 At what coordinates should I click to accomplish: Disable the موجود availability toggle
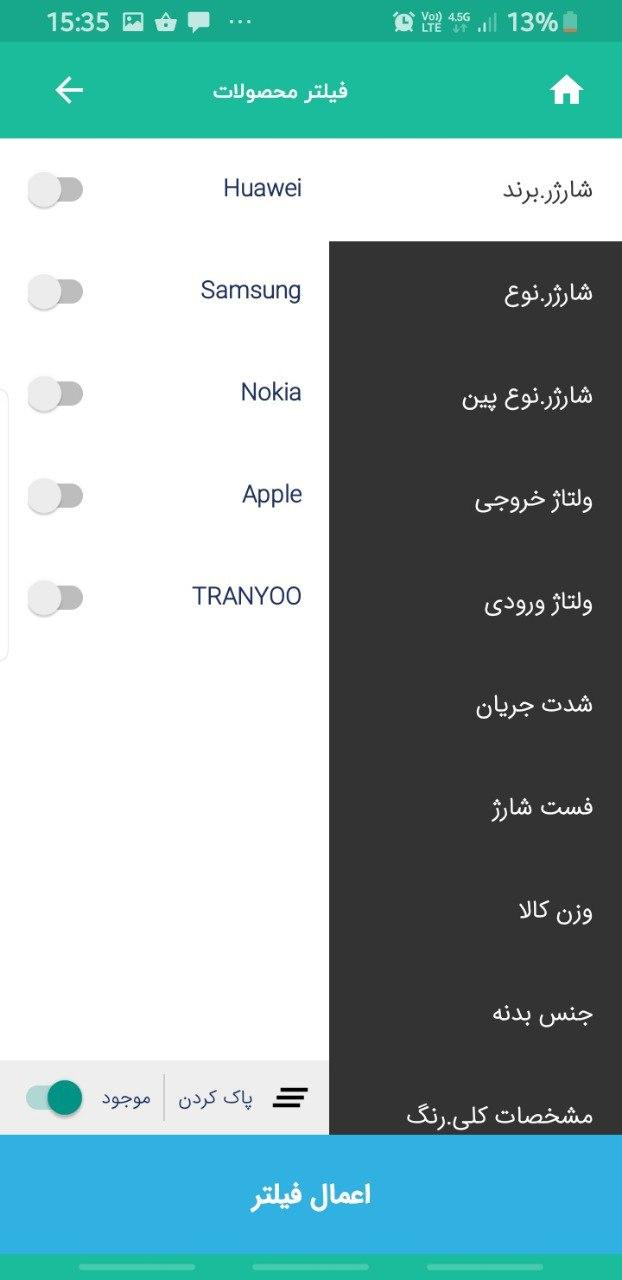tap(55, 1097)
